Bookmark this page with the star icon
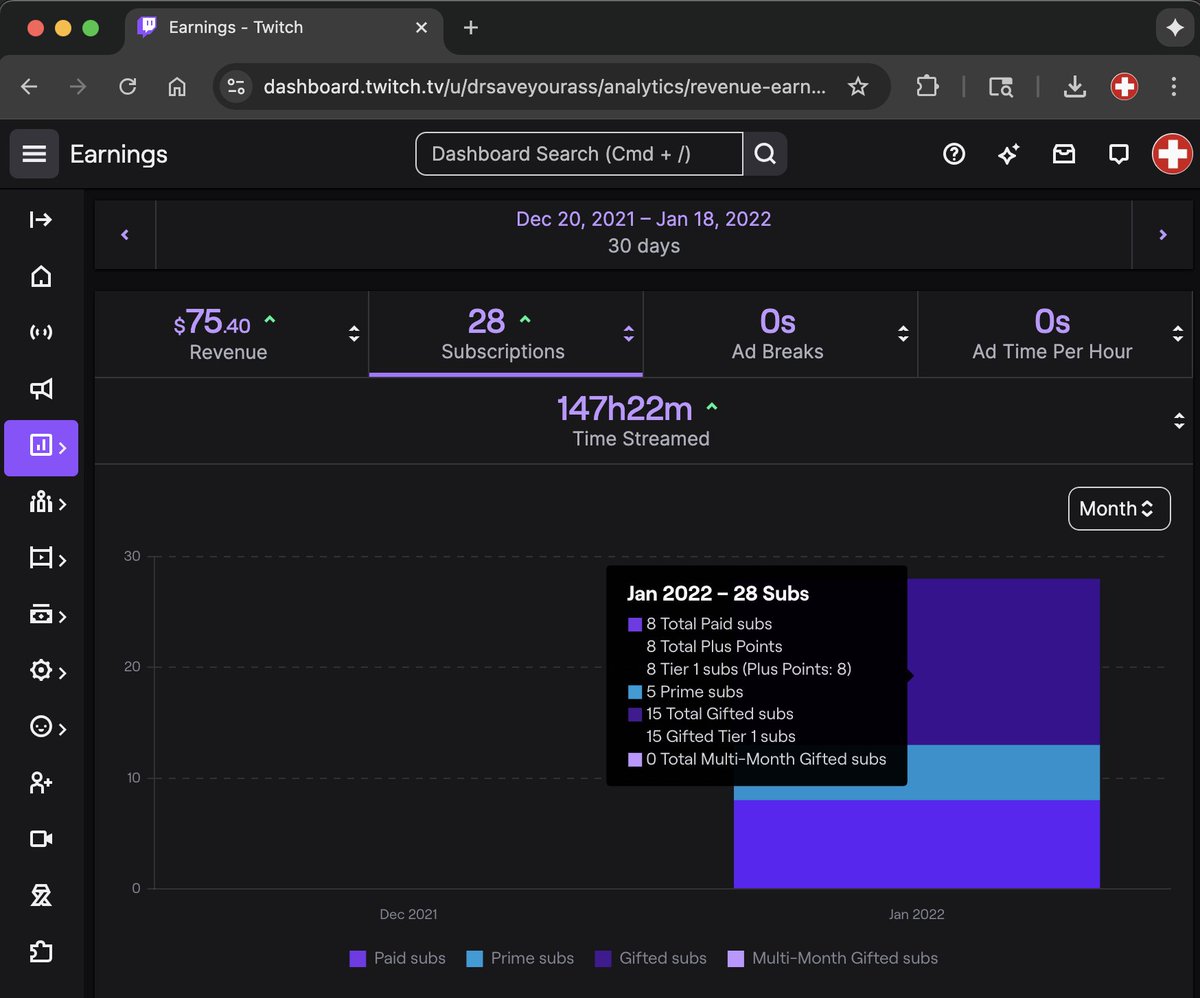This screenshot has width=1200, height=998. [x=858, y=87]
